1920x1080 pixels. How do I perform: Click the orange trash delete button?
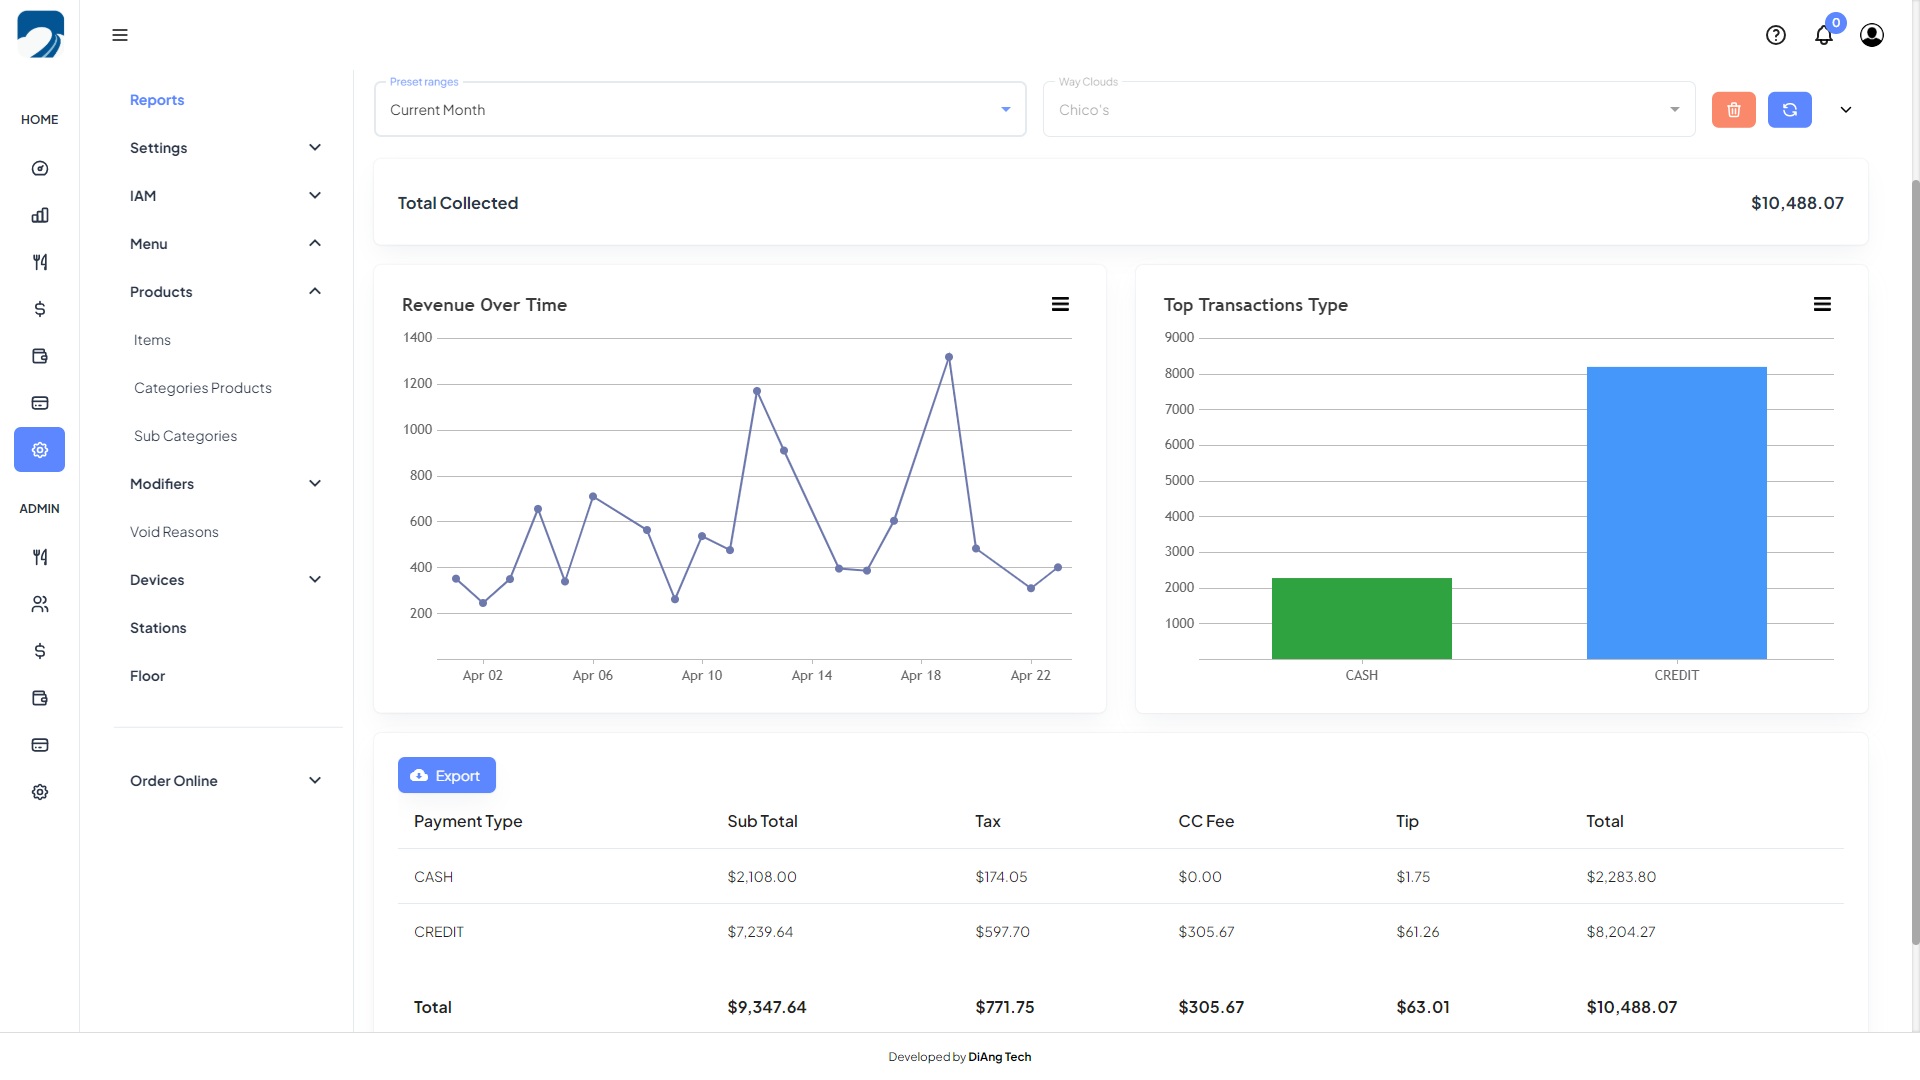[1734, 110]
